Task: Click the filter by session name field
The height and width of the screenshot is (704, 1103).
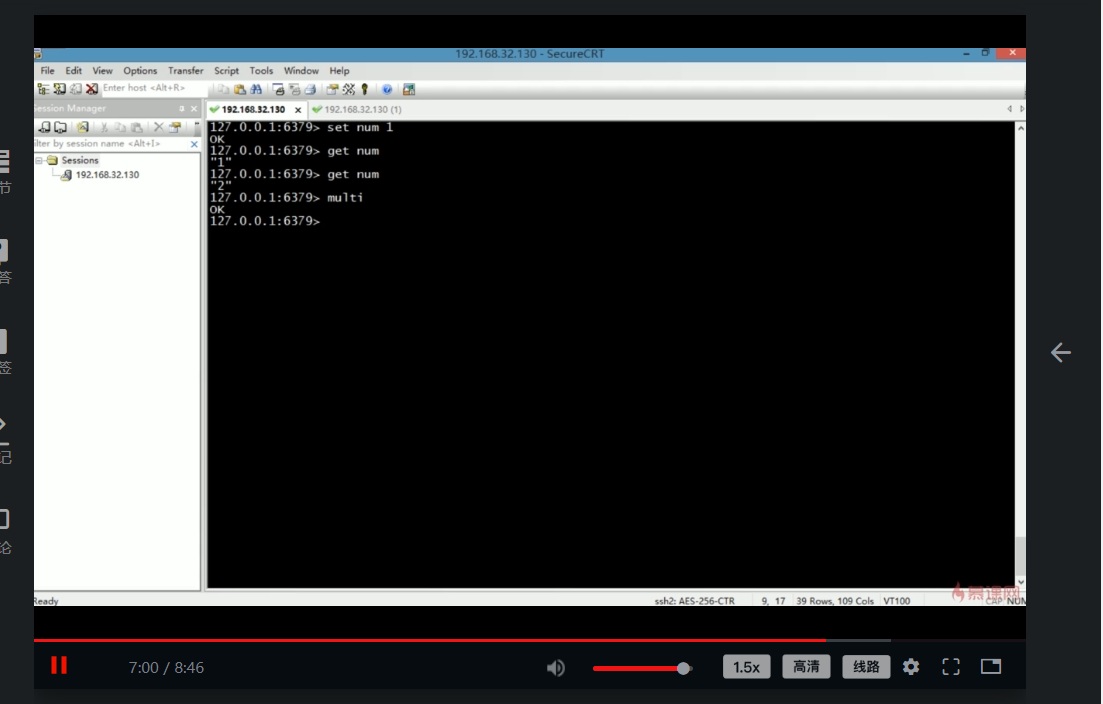Action: (x=110, y=143)
